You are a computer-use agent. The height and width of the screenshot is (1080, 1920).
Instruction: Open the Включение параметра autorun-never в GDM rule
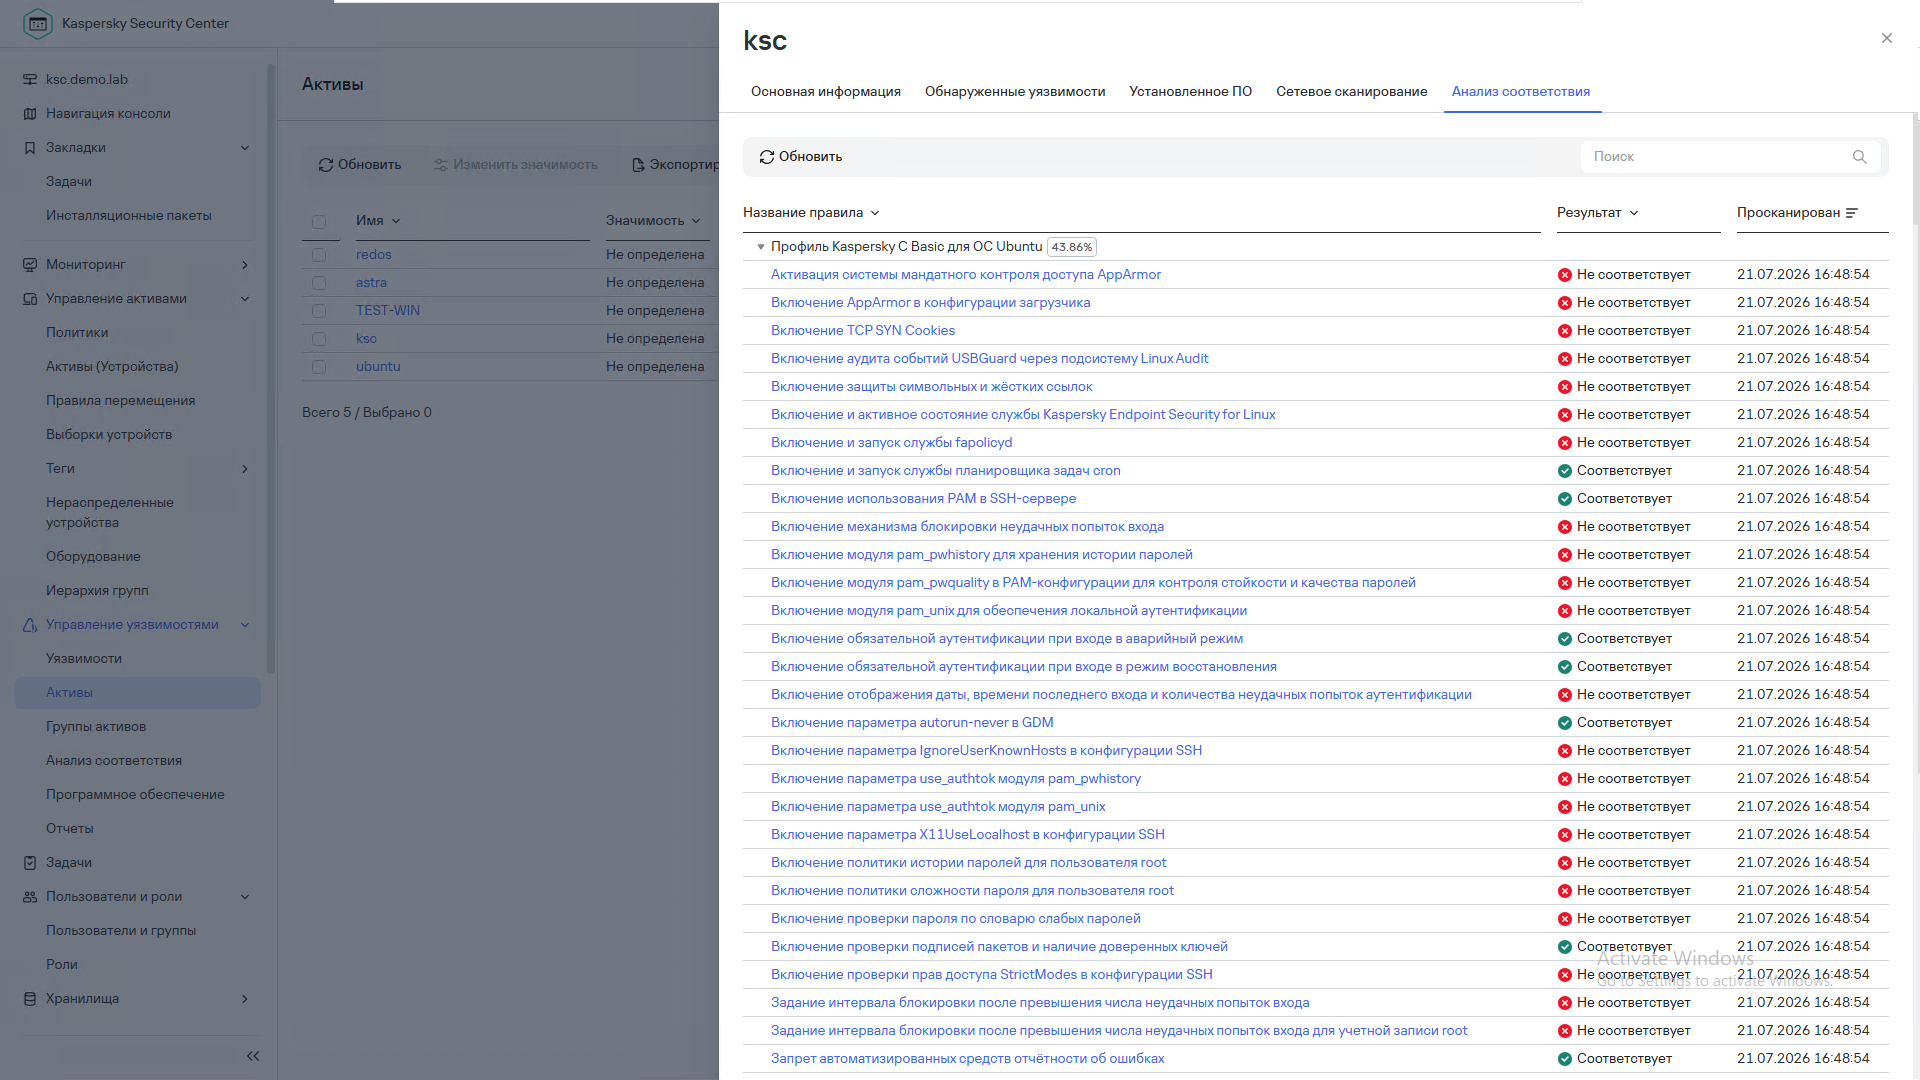912,723
